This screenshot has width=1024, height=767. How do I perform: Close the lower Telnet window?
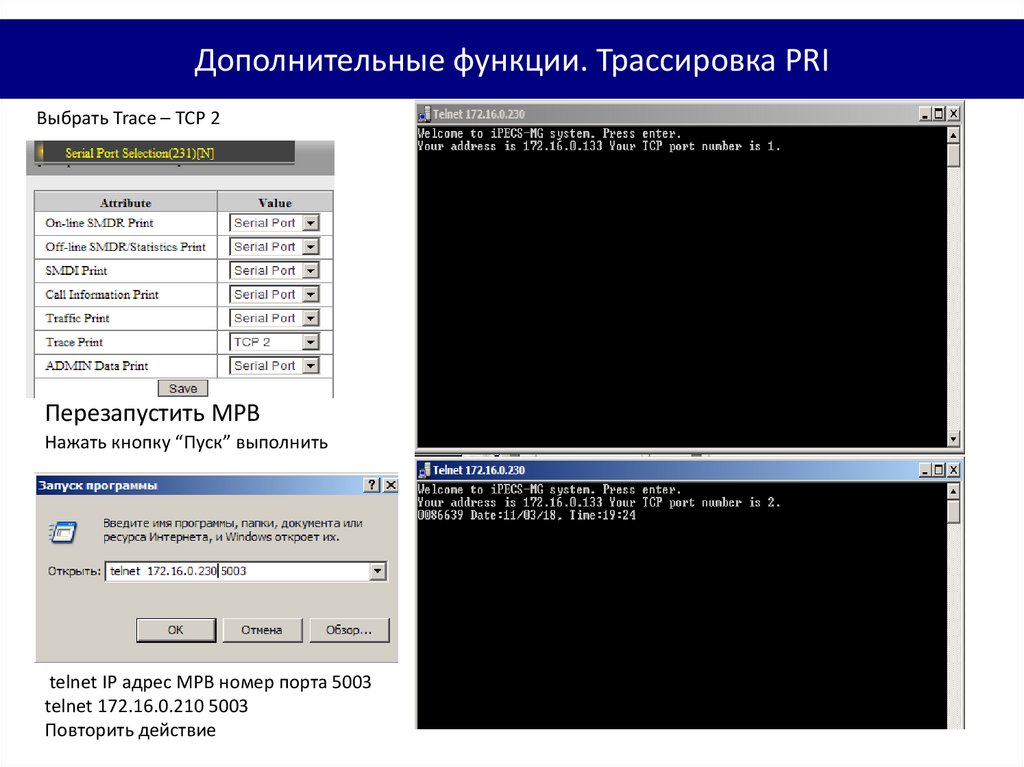(953, 470)
